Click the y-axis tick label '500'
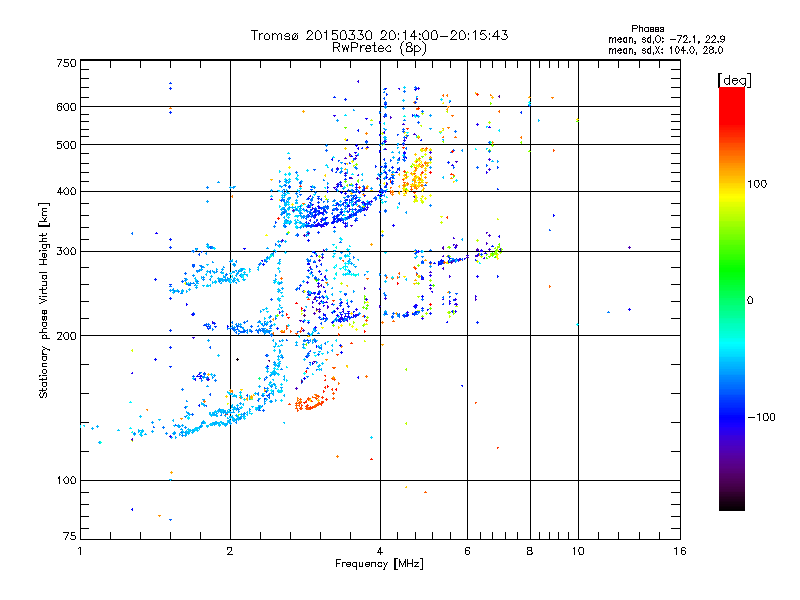 coord(66,145)
